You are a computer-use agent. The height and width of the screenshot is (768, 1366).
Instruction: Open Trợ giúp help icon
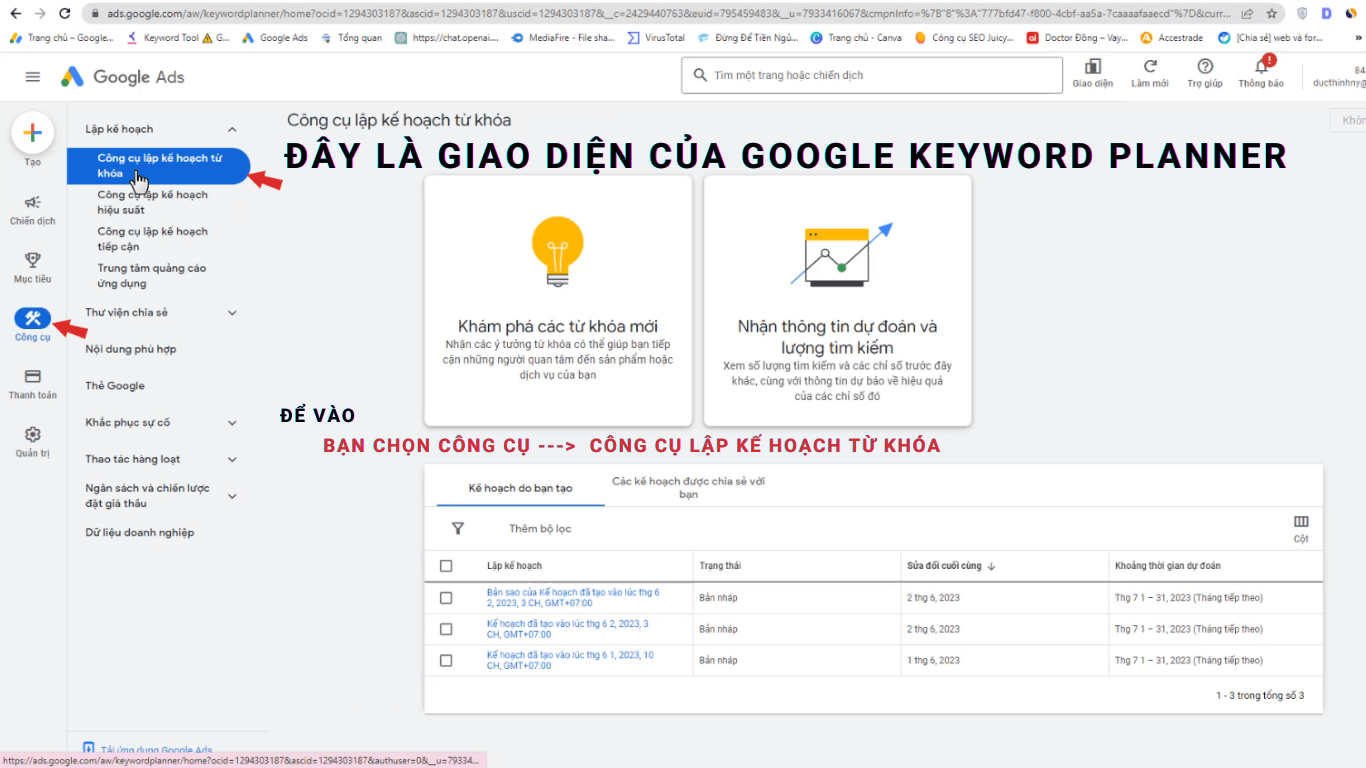[x=1203, y=70]
